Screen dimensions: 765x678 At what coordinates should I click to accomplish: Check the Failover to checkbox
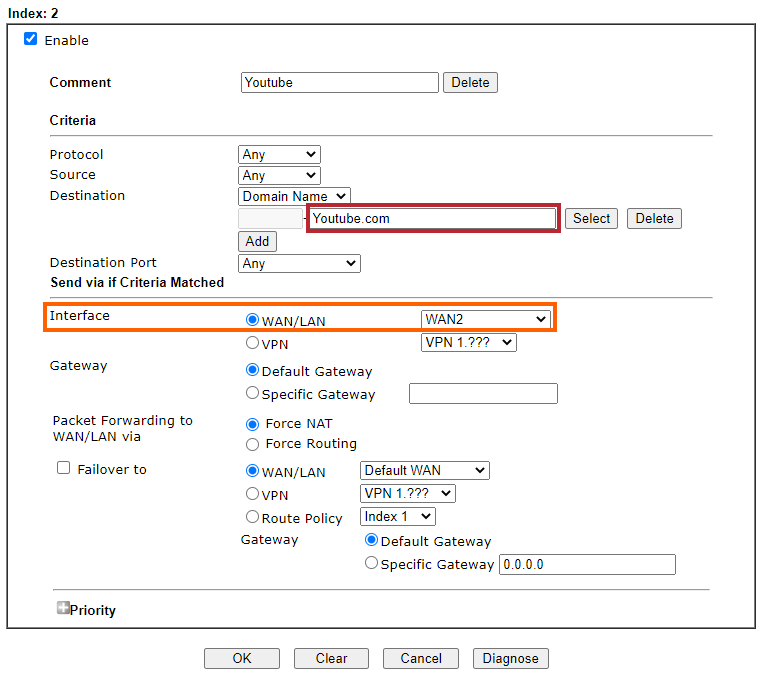(64, 468)
